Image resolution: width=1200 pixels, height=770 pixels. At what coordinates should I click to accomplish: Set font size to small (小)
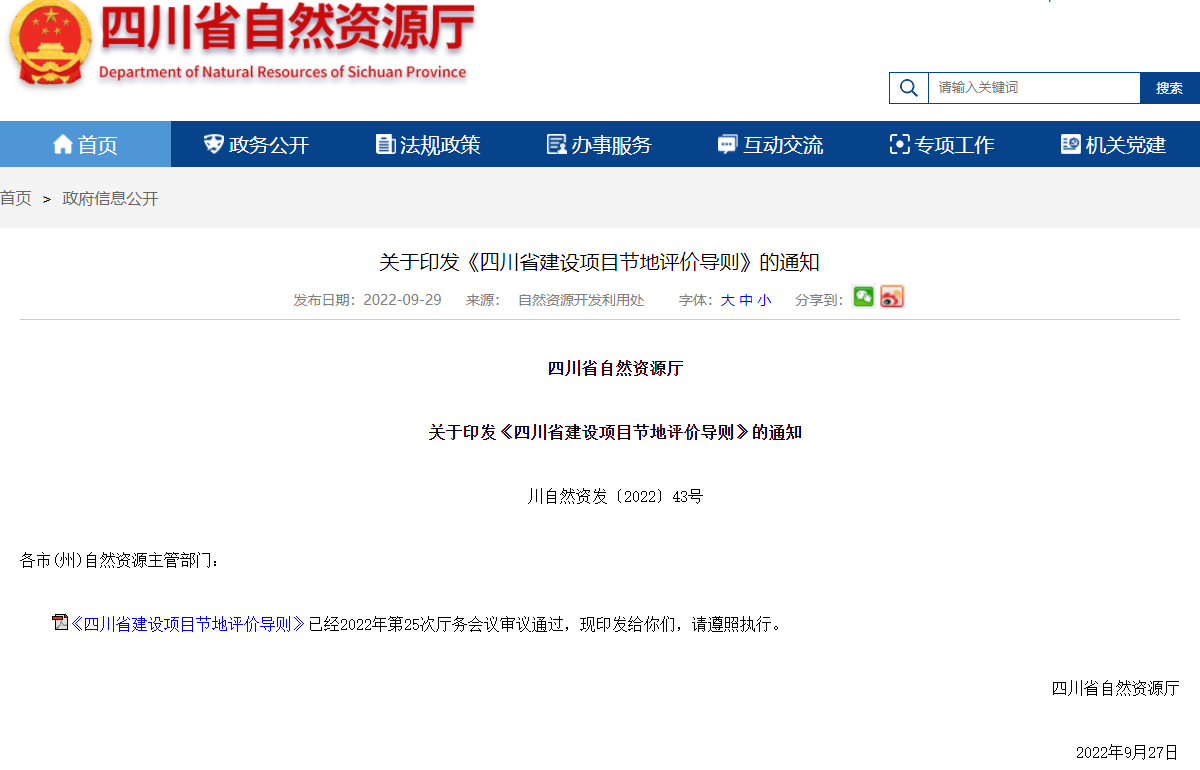click(764, 300)
